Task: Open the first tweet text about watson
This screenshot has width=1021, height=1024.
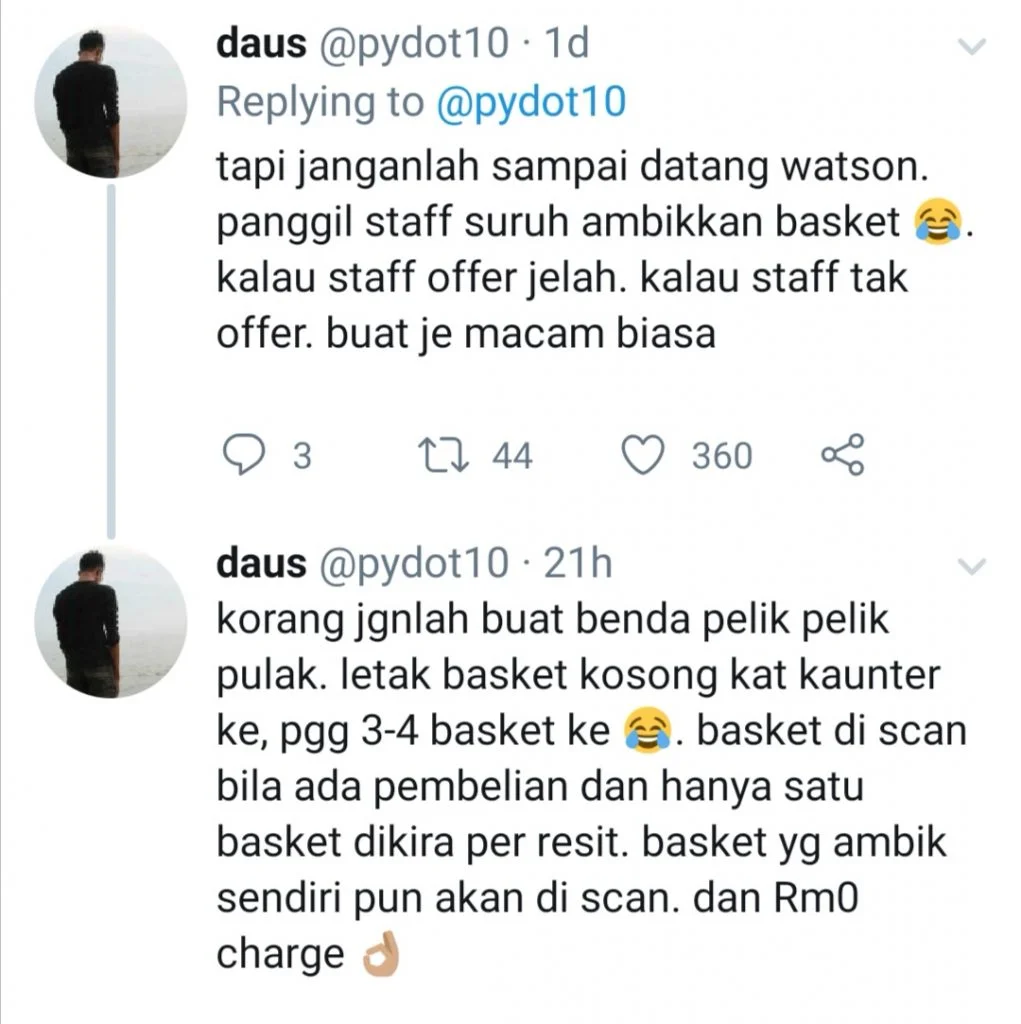Action: 594,249
